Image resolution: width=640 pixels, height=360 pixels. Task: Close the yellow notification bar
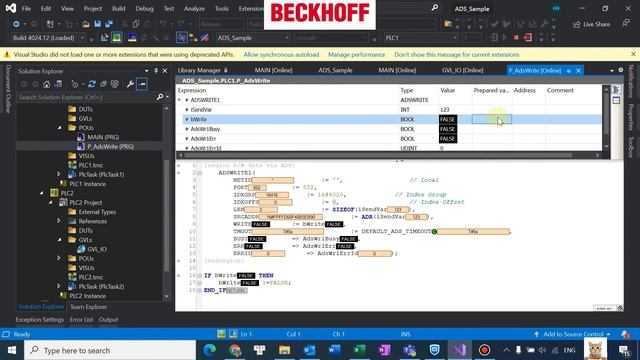click(x=633, y=54)
